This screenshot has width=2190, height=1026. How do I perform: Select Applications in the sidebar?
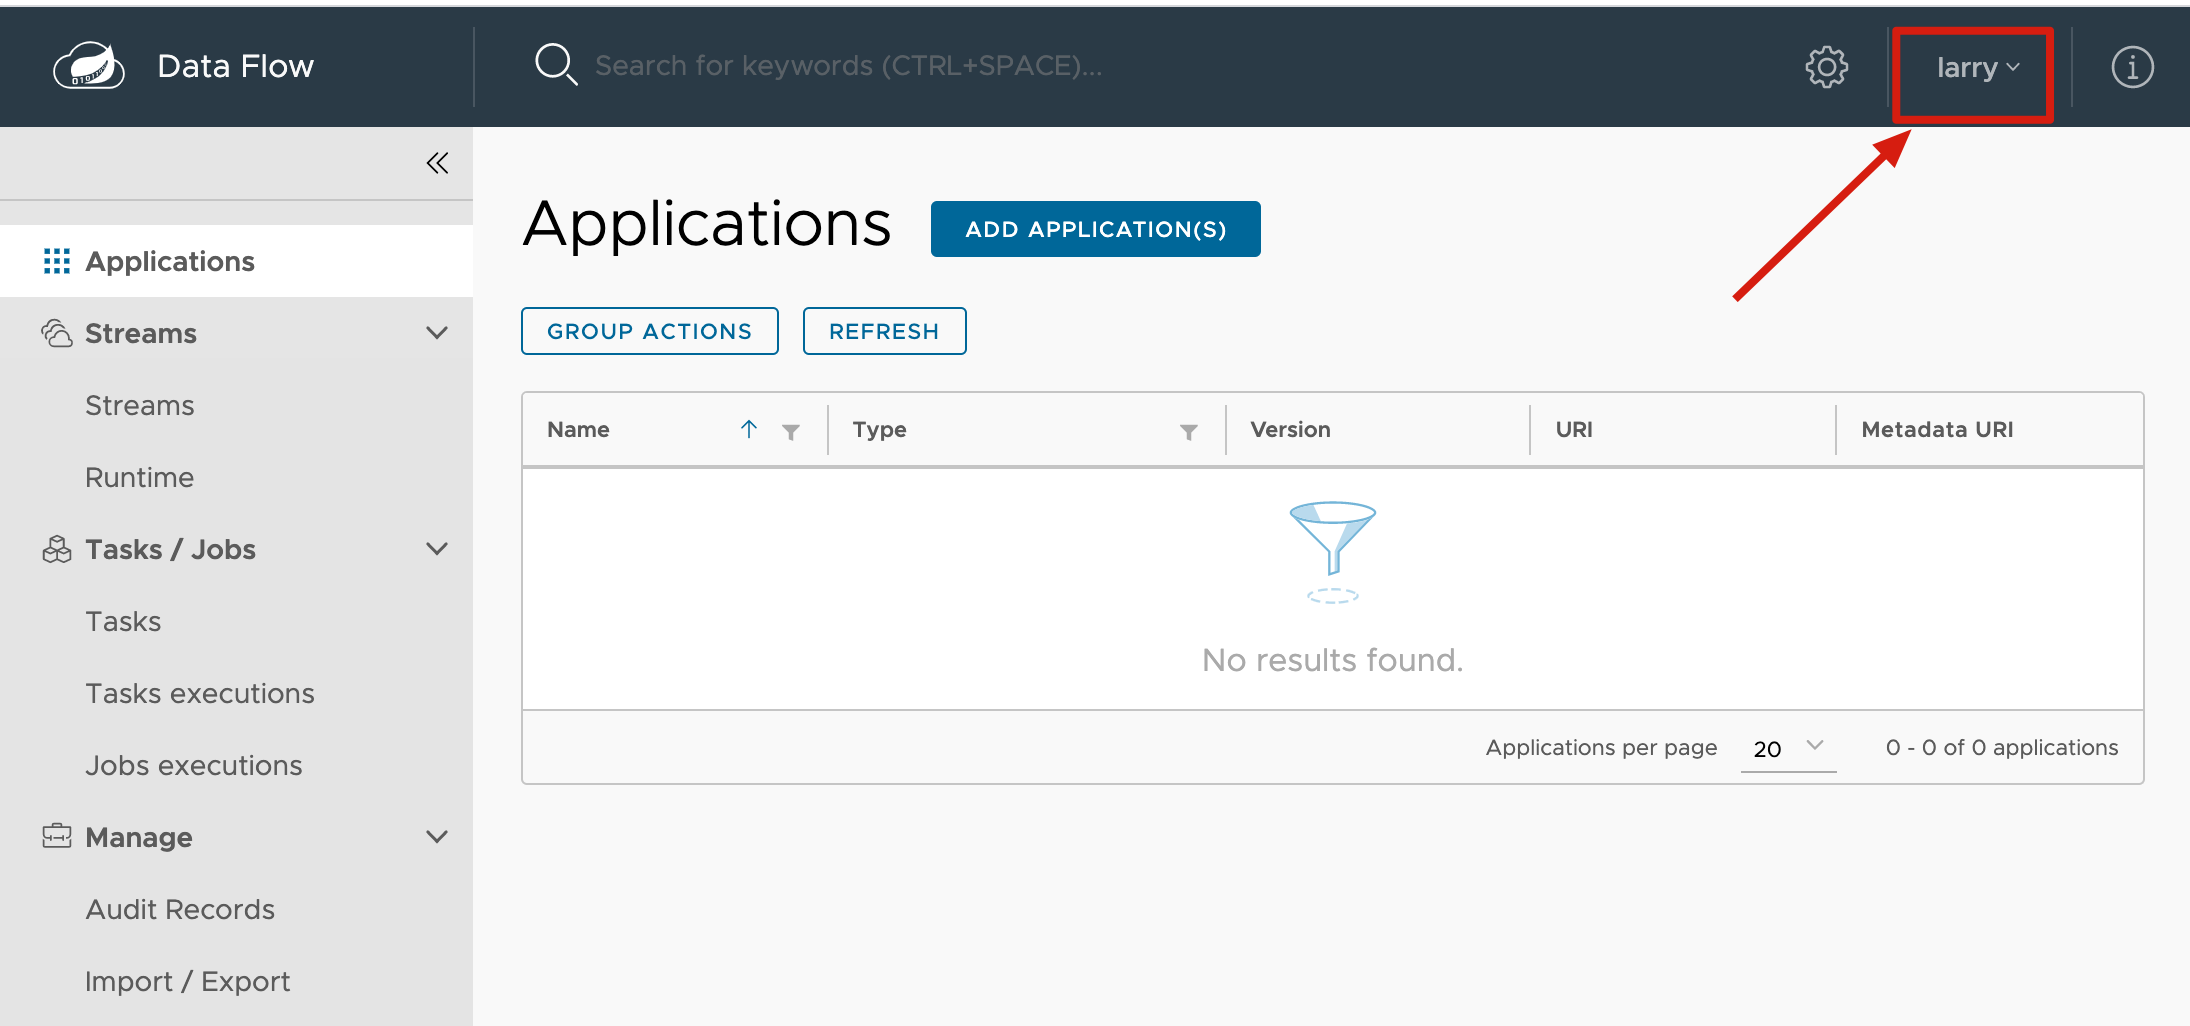coord(170,261)
